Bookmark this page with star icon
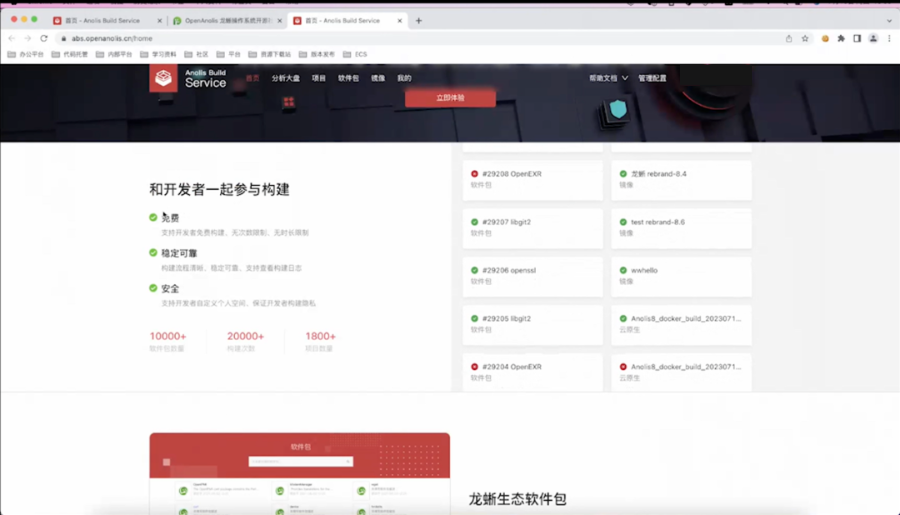The image size is (900, 515). tap(805, 38)
